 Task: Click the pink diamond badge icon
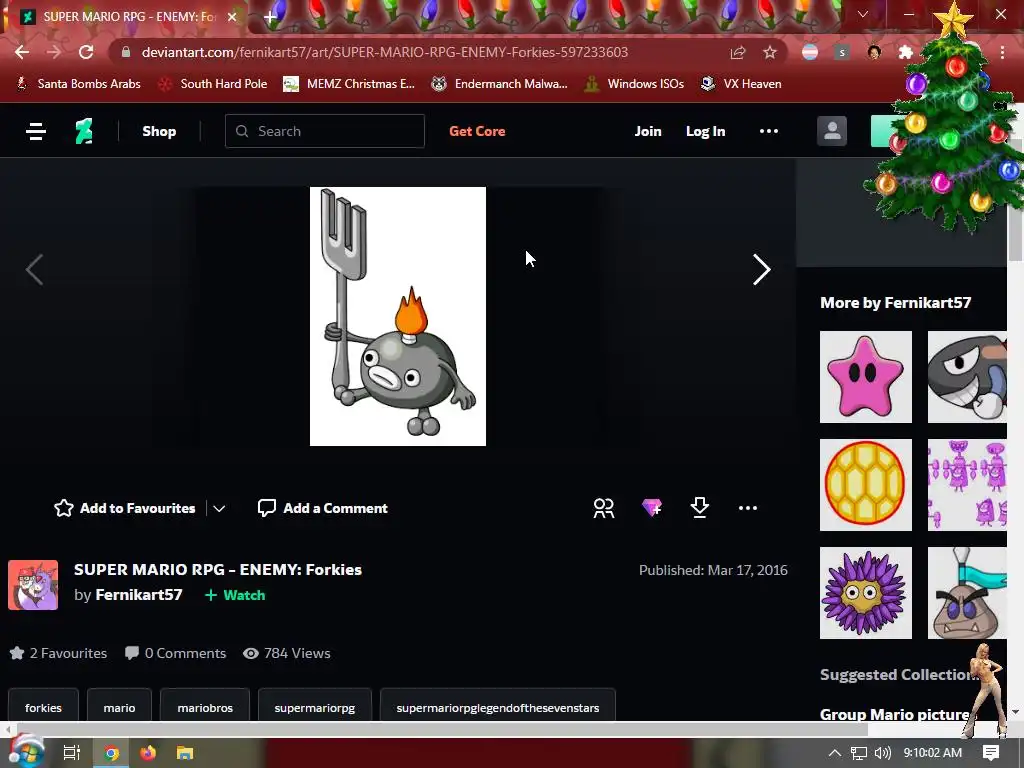[x=652, y=507]
